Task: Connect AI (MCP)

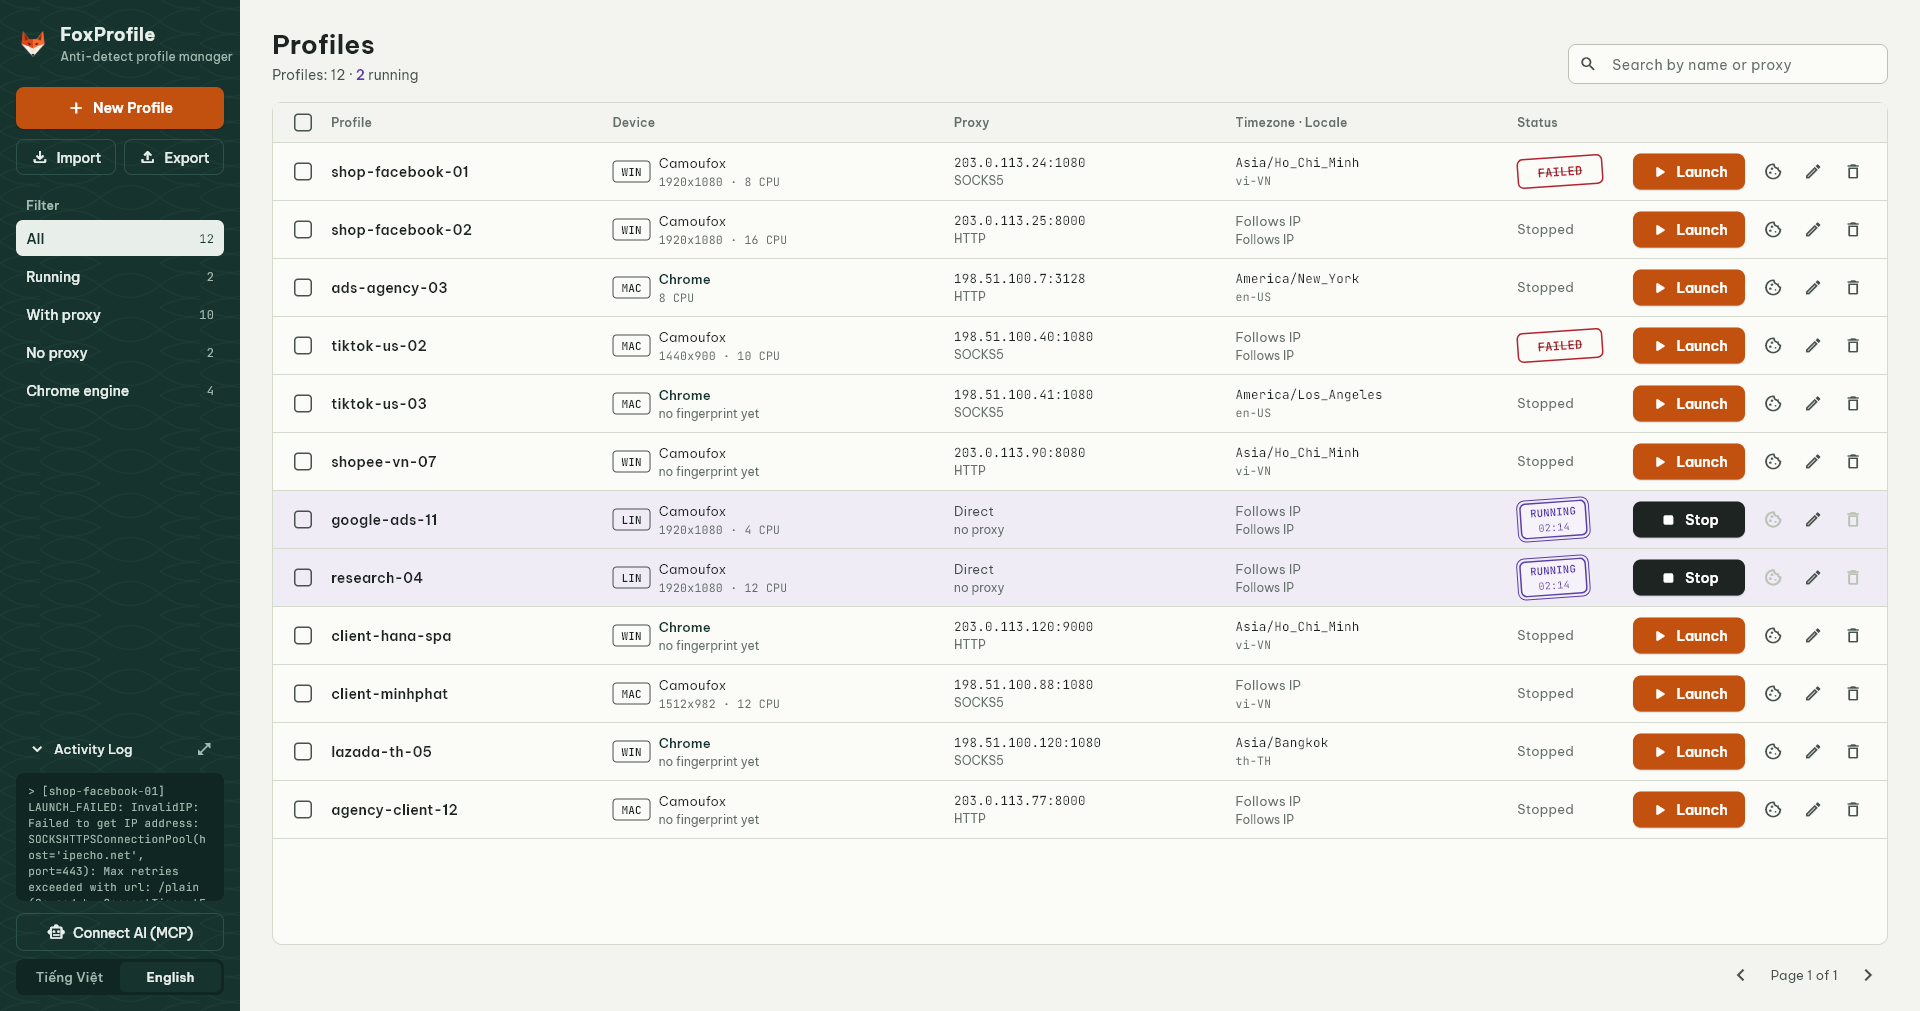Action: [x=120, y=933]
